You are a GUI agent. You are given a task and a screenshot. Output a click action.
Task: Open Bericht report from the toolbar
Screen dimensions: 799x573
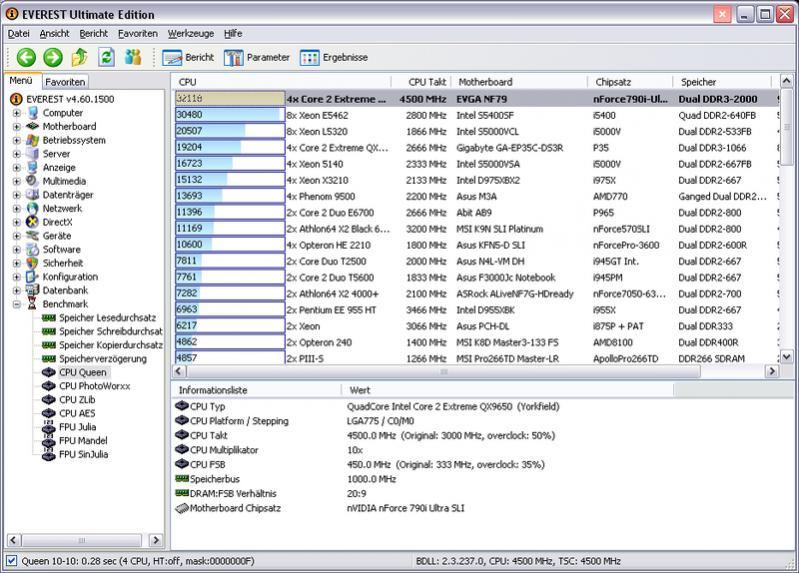click(188, 58)
